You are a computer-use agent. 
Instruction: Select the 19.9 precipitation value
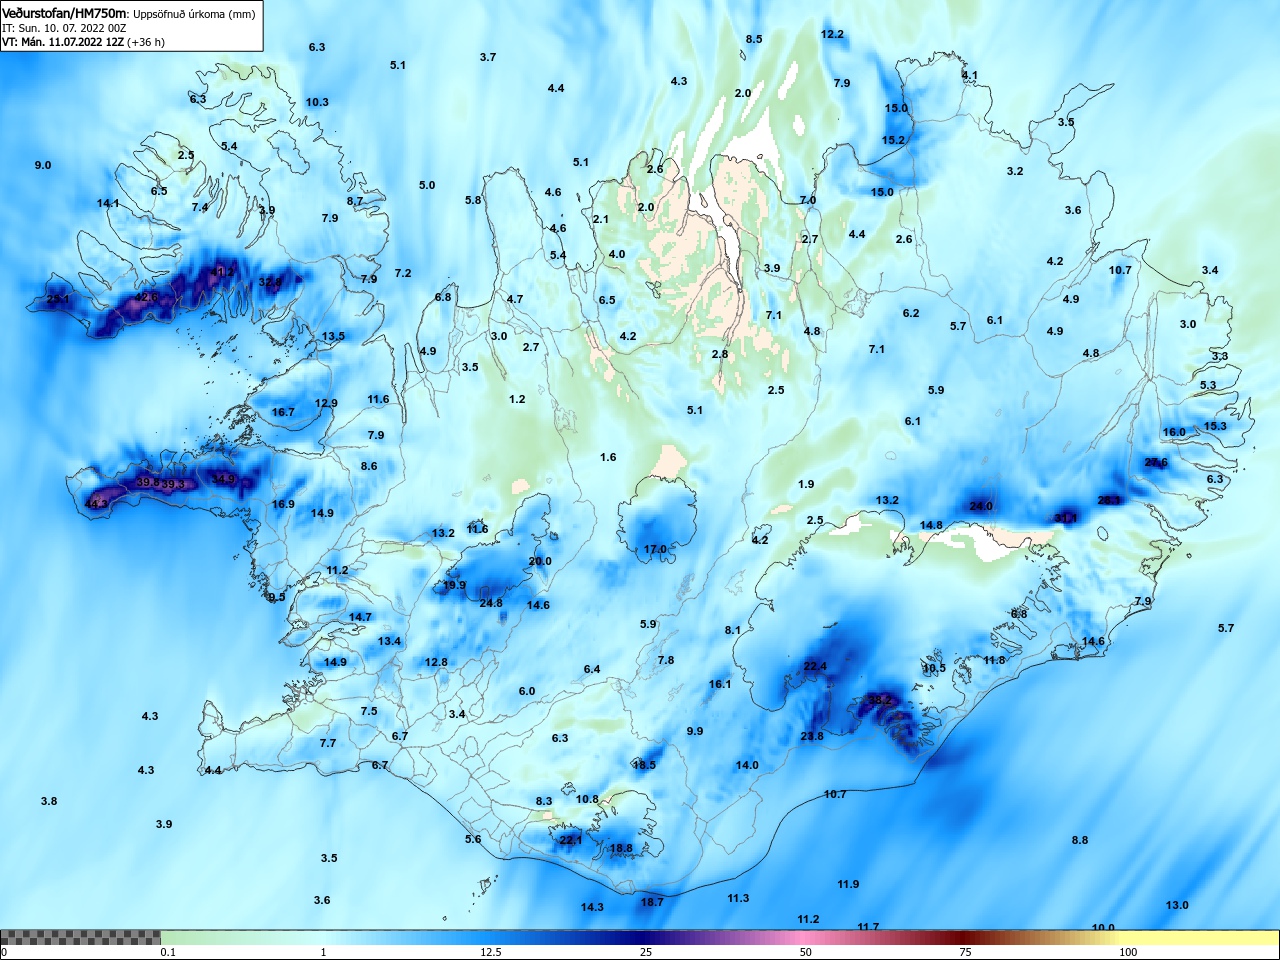point(454,585)
